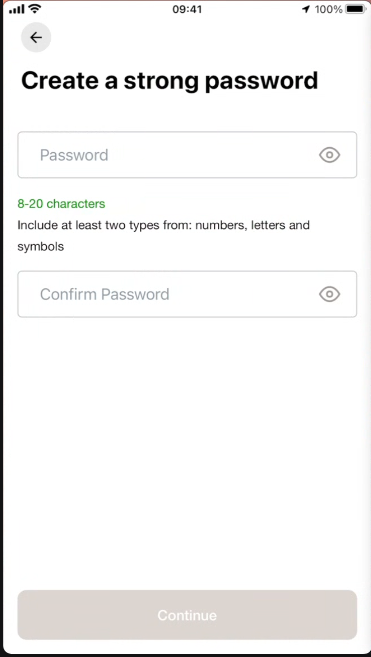Tap the 09:41 clock in status bar
This screenshot has width=371, height=657.
(x=187, y=9)
